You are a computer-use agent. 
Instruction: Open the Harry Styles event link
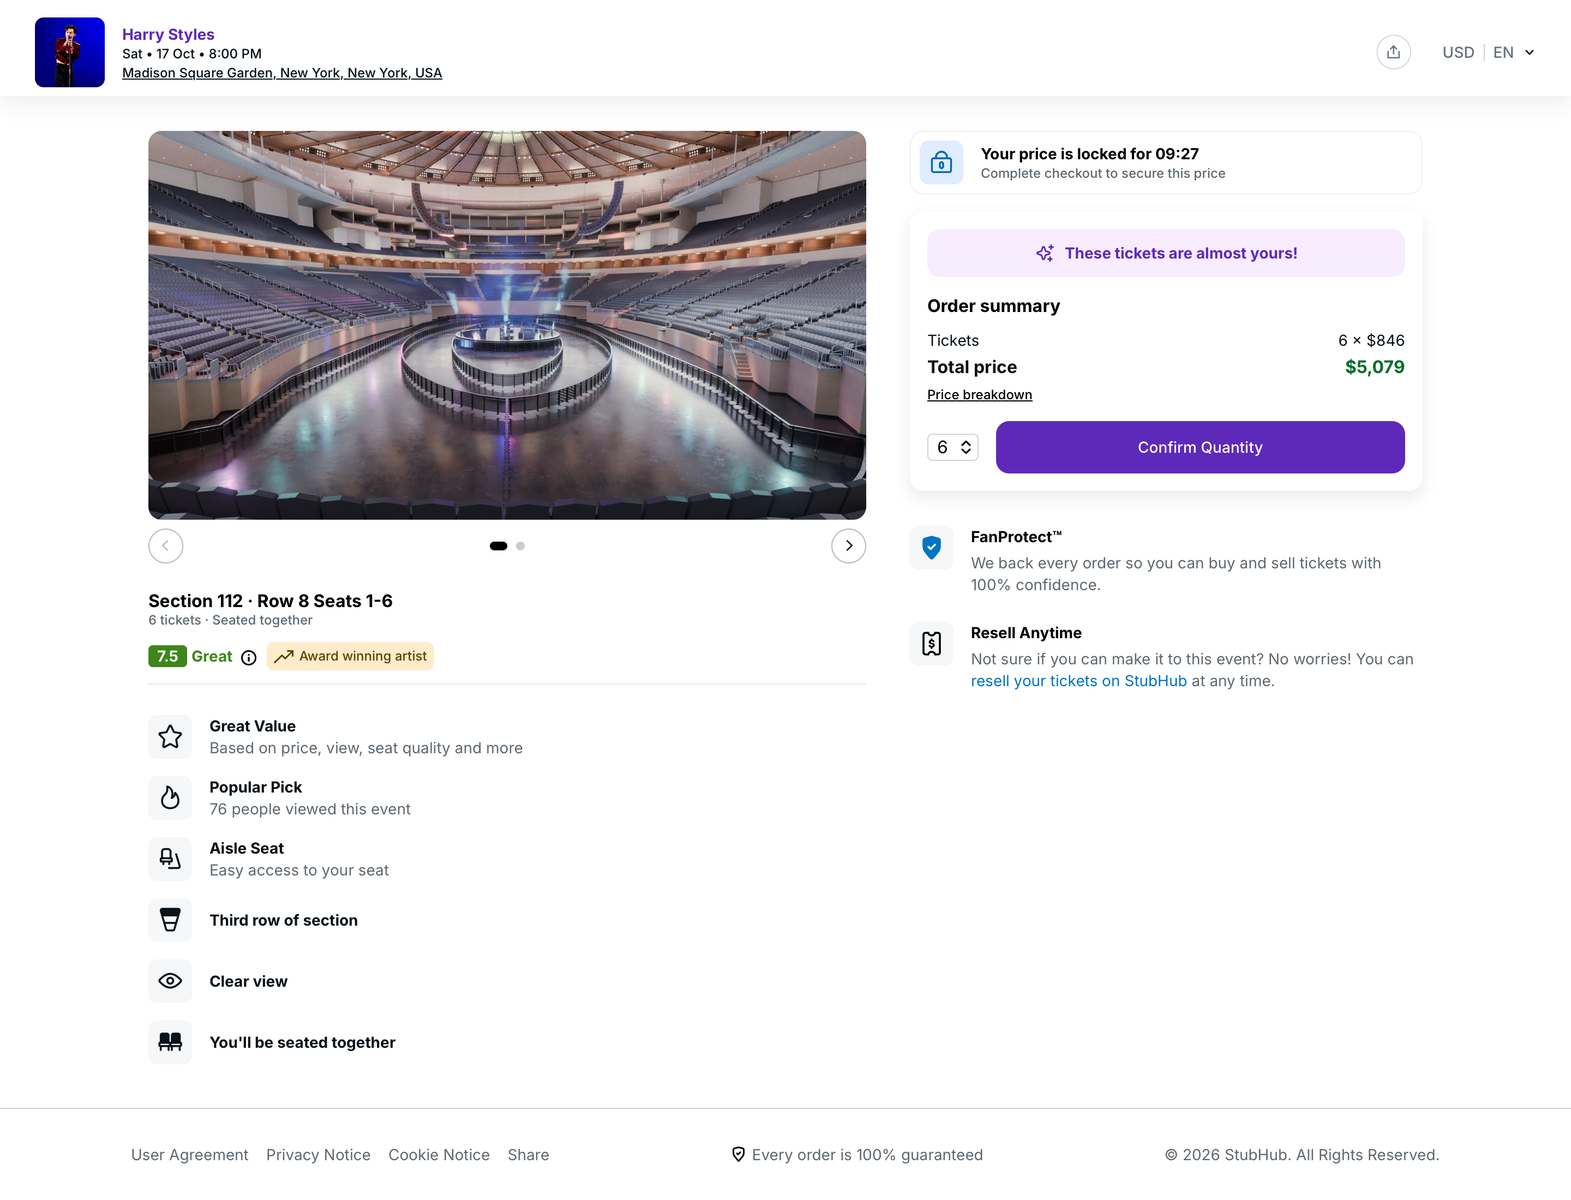[168, 34]
